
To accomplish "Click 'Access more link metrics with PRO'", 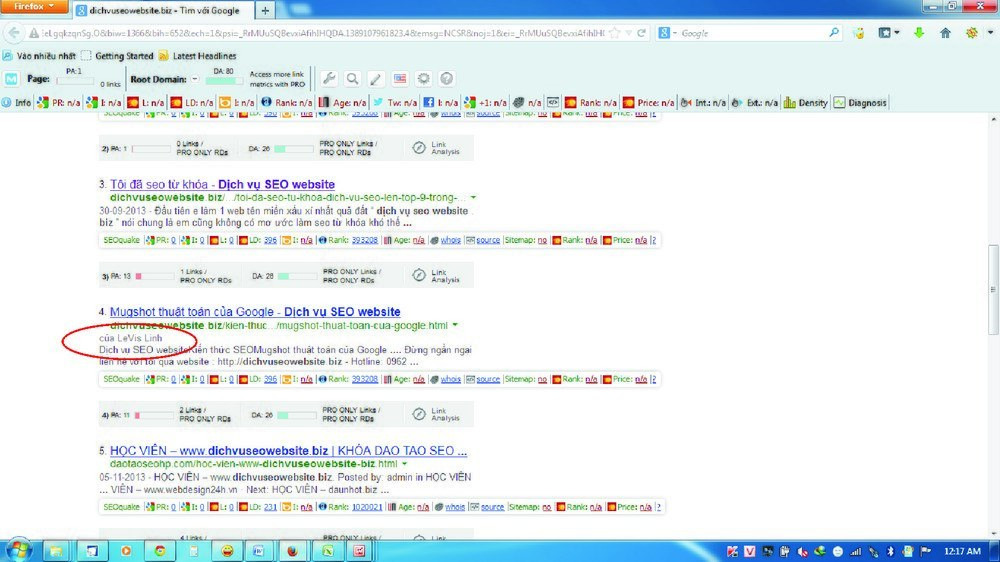I will tap(277, 79).
